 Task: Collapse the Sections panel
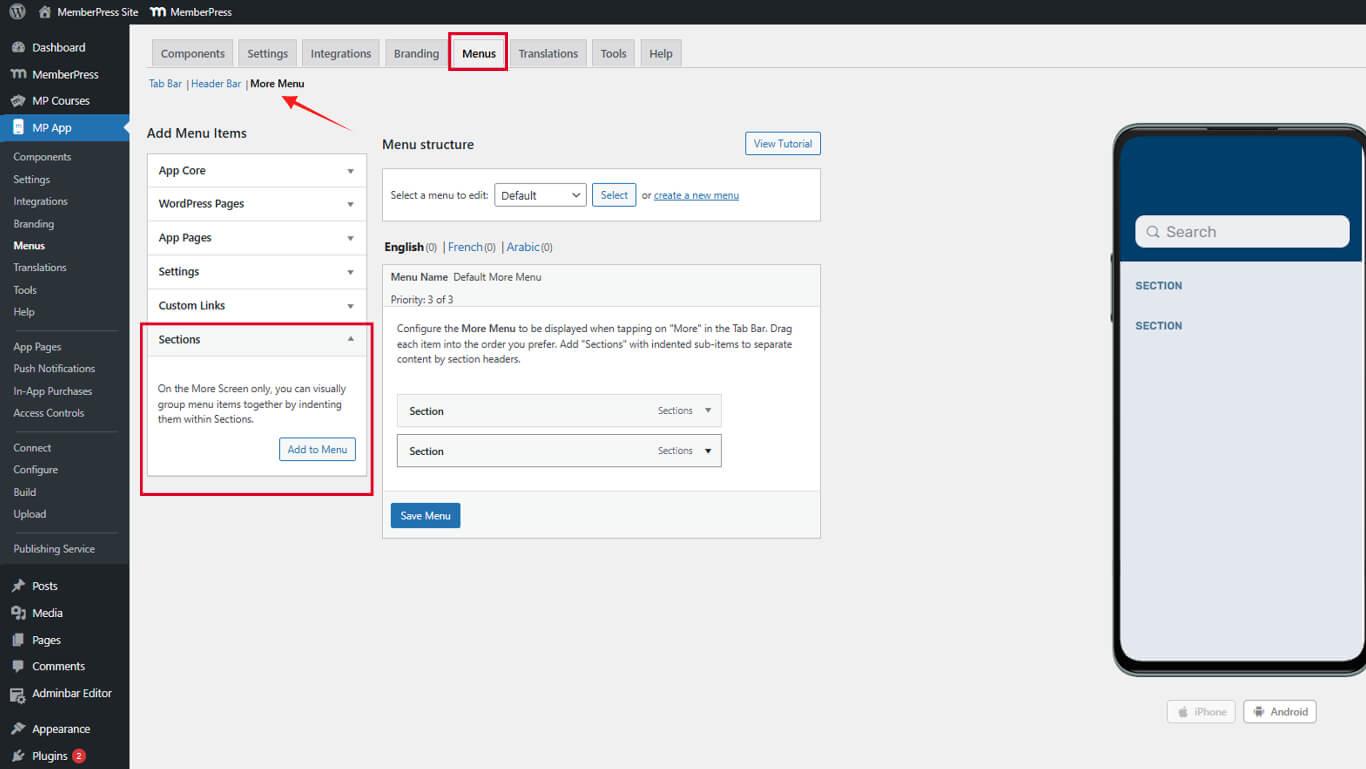click(x=350, y=340)
